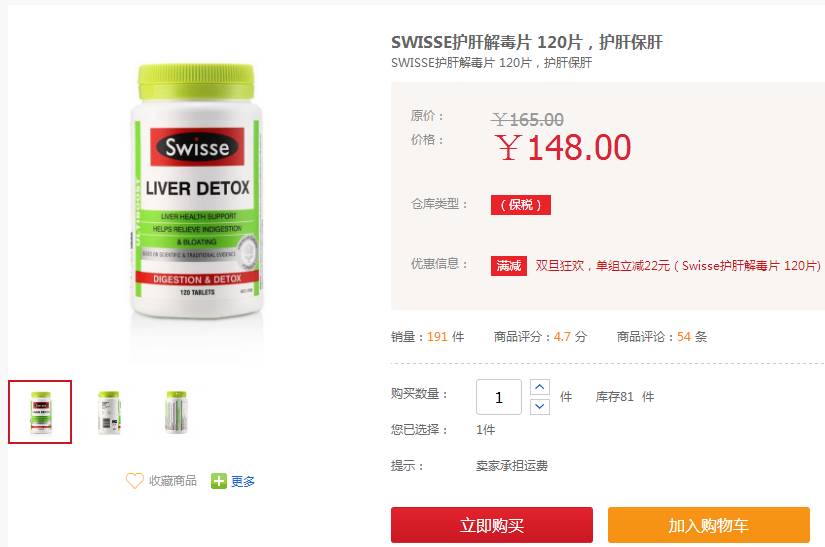Screen dimensions: 825x547
Task: Open the 更多 more link
Action: pos(243,481)
